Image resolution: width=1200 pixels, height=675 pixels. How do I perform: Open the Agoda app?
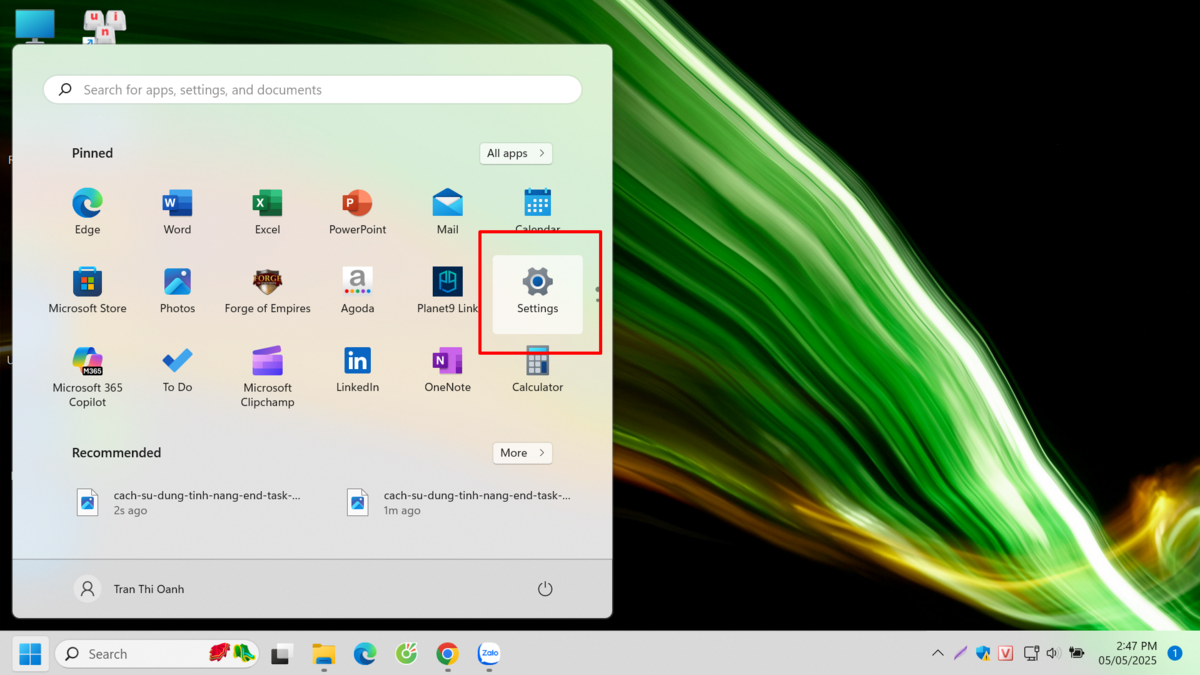357,291
